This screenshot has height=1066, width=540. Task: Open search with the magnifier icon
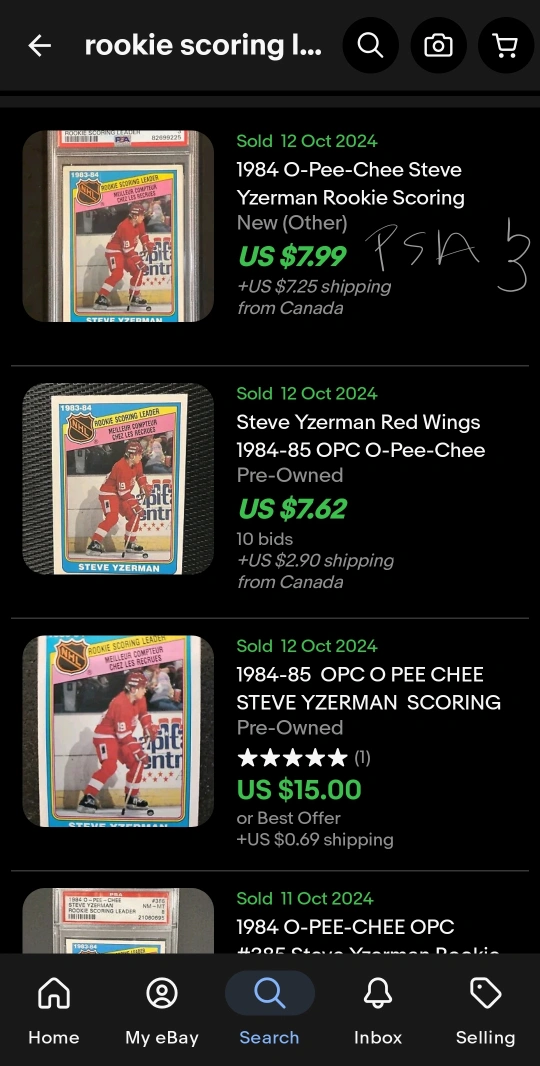pos(371,46)
